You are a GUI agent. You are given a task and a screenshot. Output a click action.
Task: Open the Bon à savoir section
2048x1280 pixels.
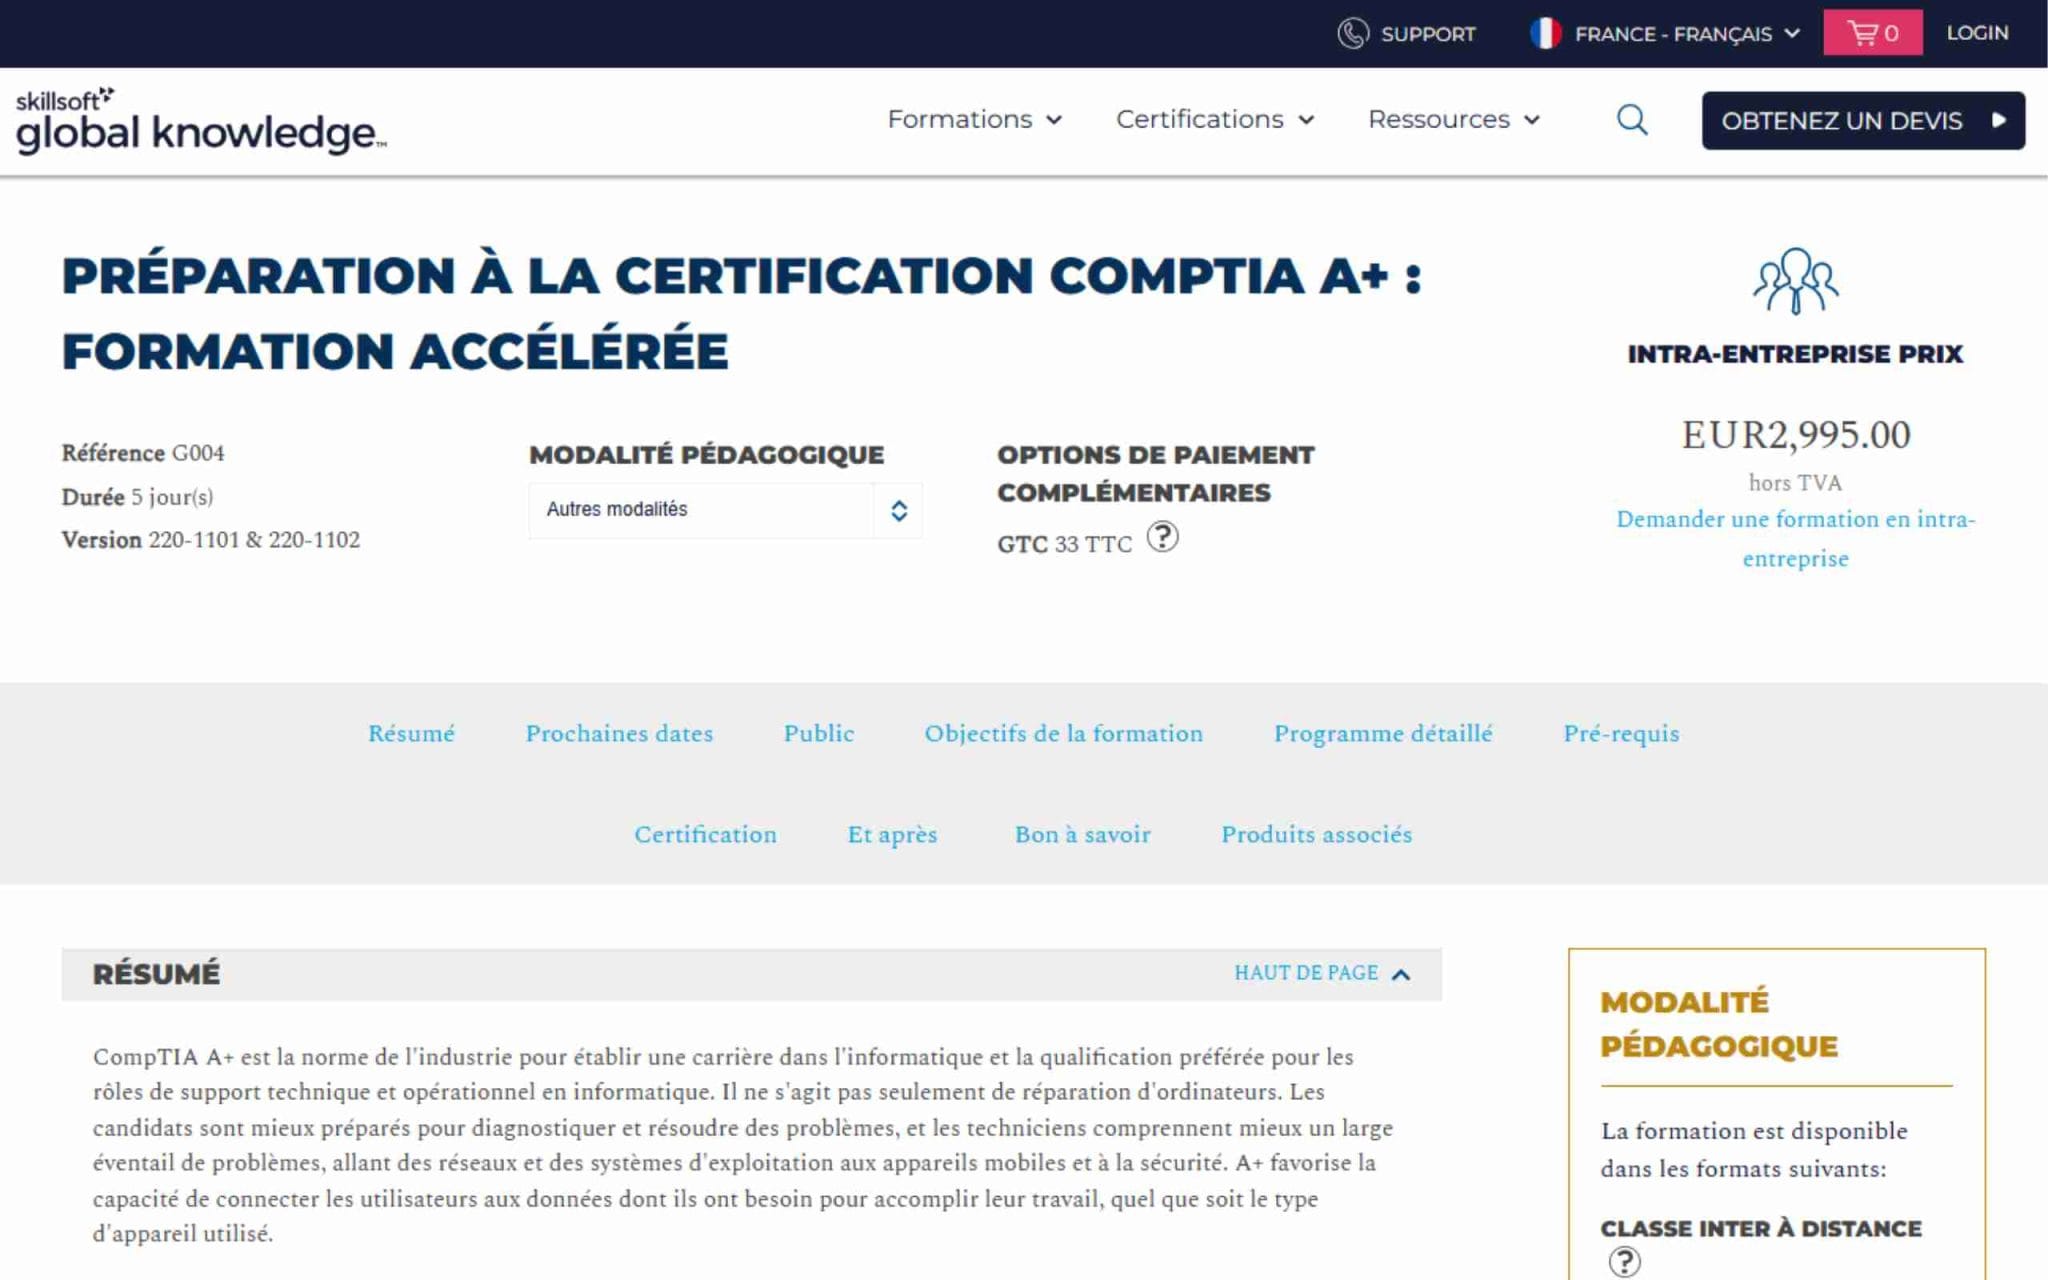[1082, 834]
